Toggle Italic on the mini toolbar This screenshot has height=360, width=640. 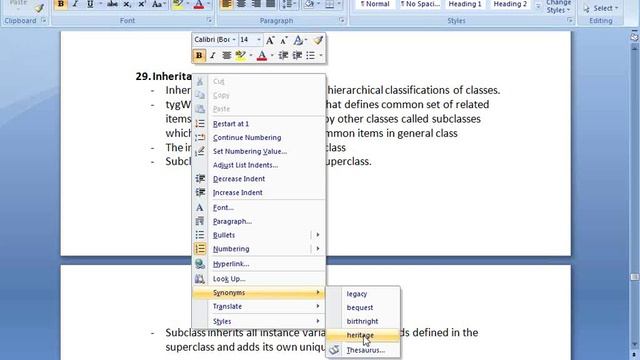click(x=213, y=56)
